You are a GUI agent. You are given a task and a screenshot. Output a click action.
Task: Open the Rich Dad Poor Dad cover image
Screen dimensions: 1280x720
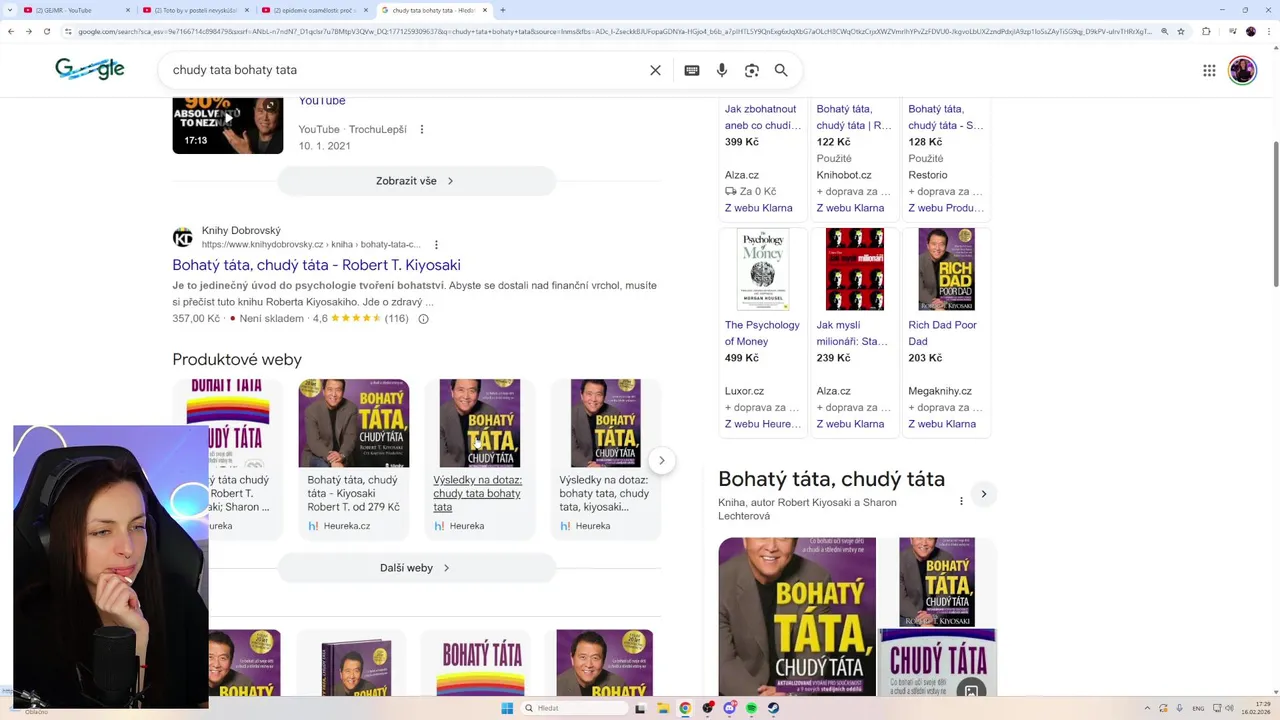pos(946,269)
